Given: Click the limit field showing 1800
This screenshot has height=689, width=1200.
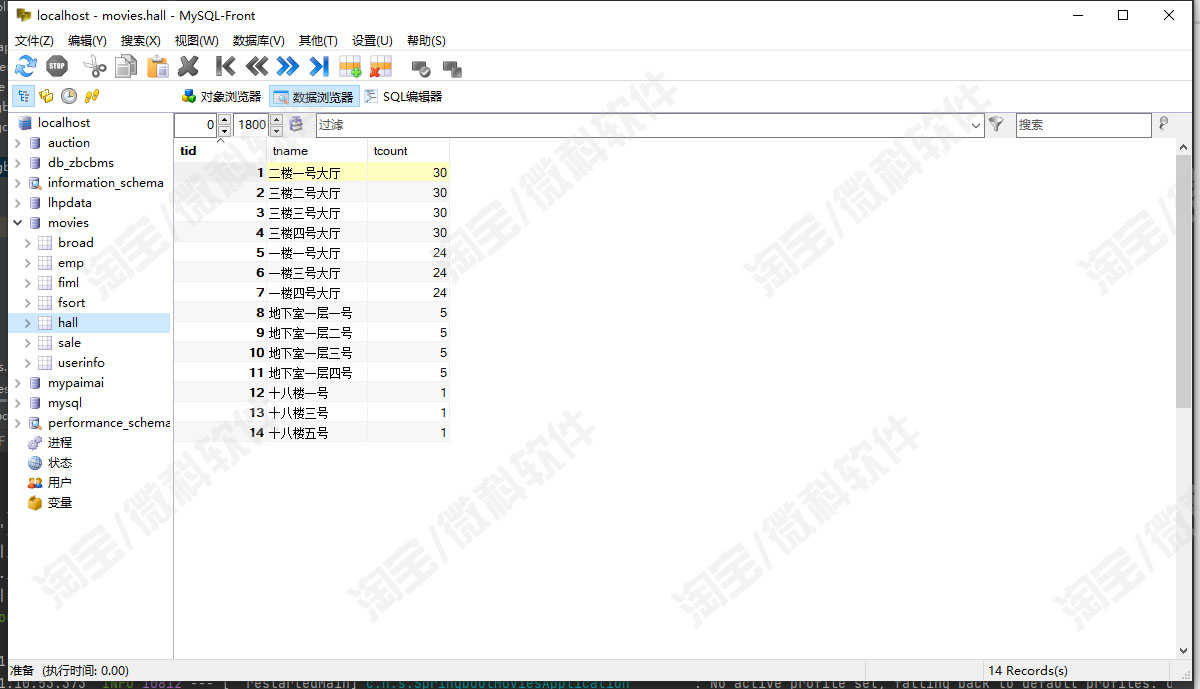Looking at the screenshot, I should click(x=251, y=125).
